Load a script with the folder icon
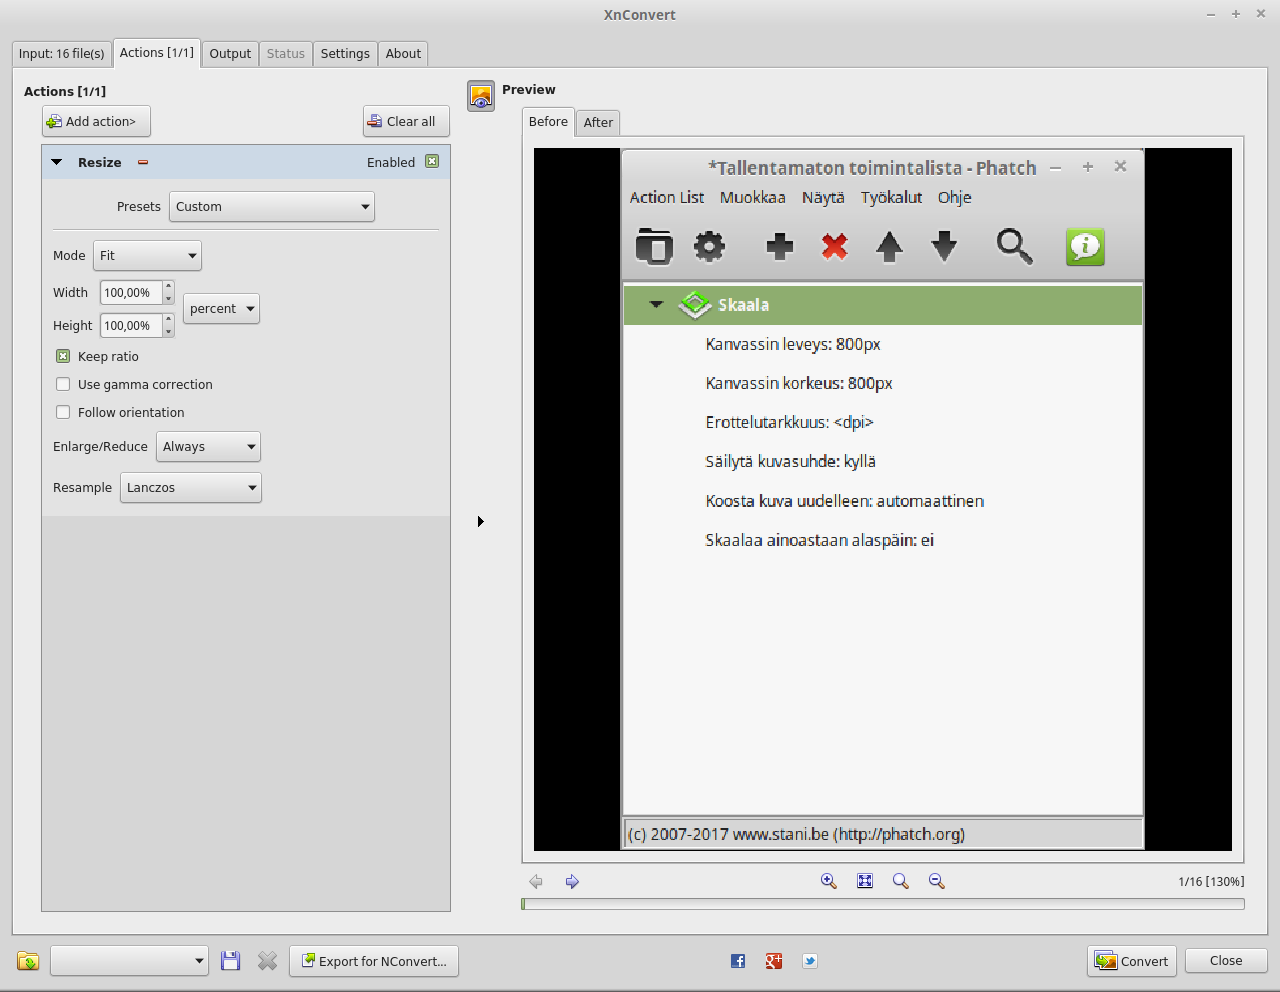The width and height of the screenshot is (1280, 992). pos(28,961)
